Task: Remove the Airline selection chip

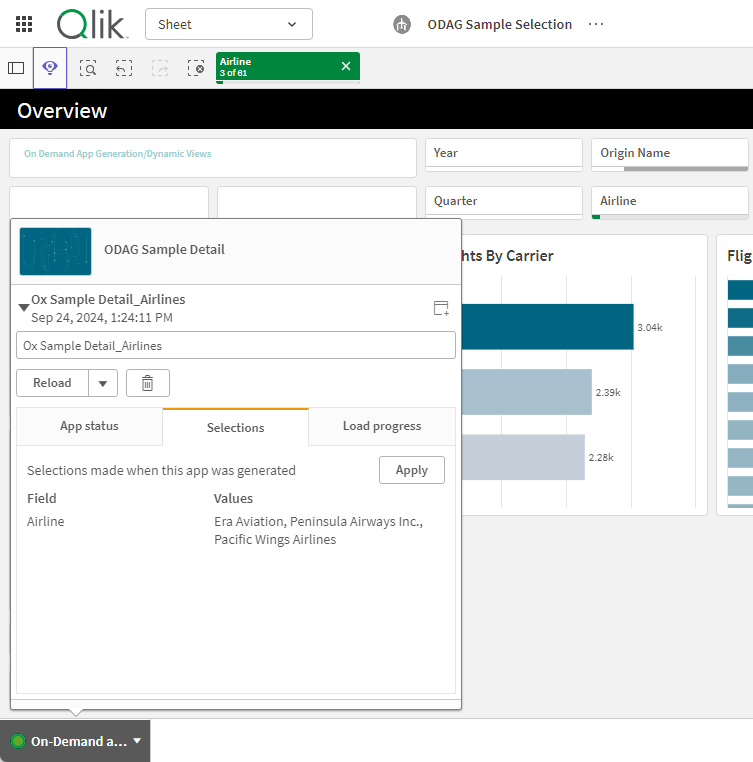Action: [x=346, y=66]
